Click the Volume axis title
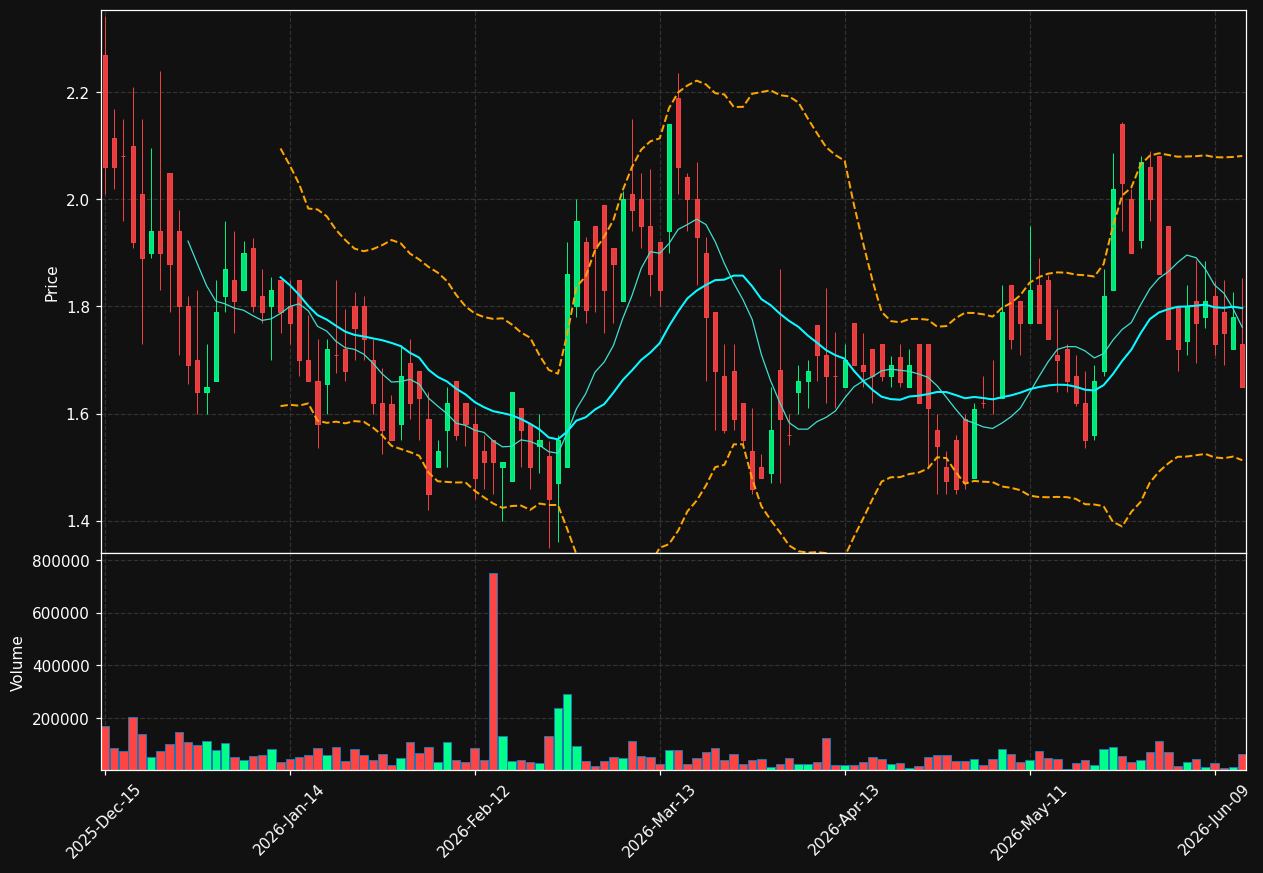 click(x=18, y=663)
